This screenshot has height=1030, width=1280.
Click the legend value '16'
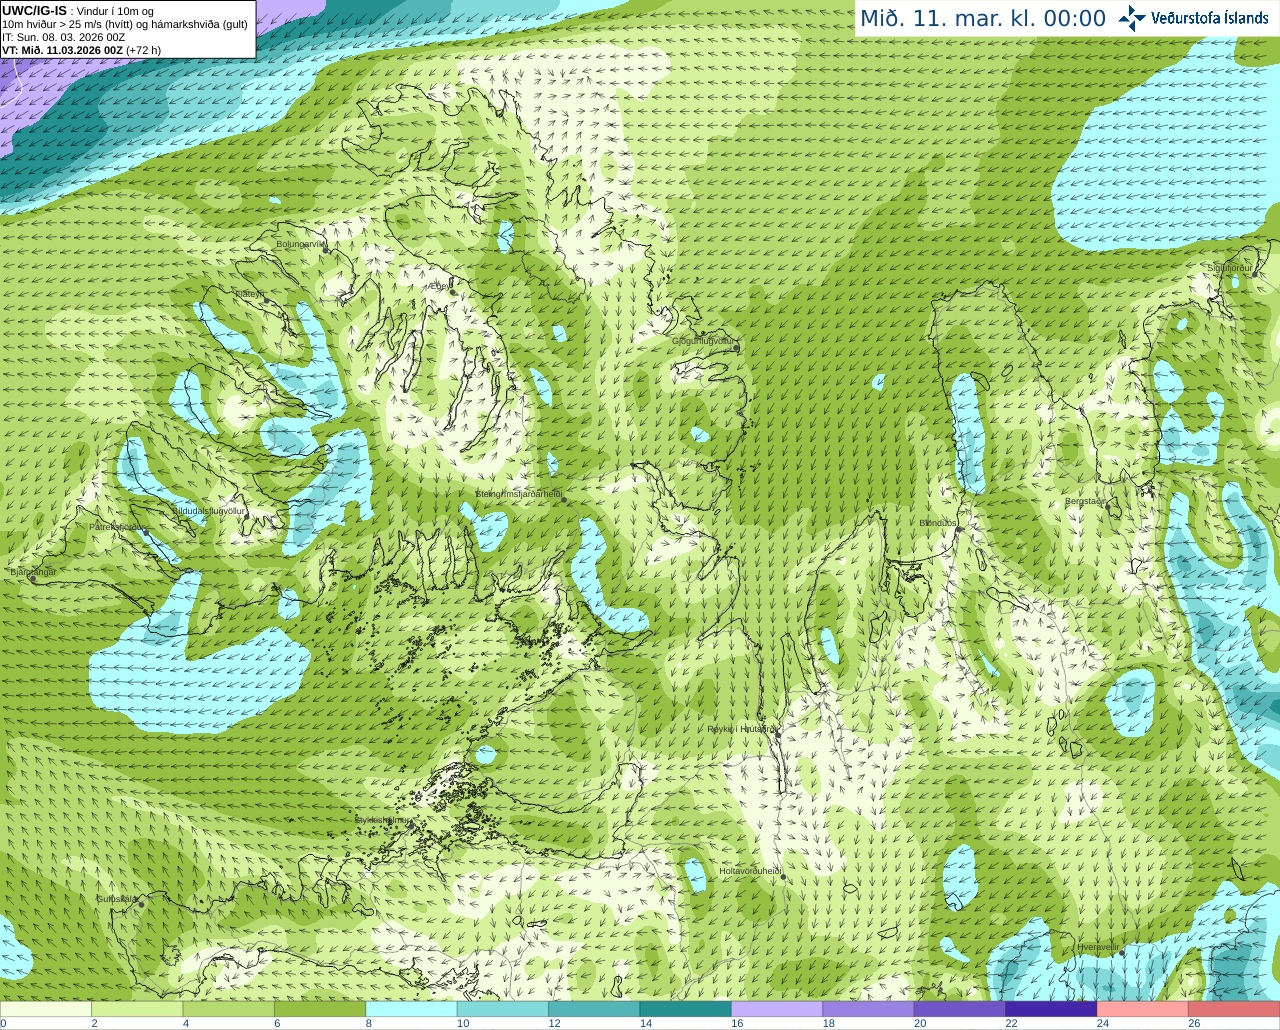[x=737, y=1023]
